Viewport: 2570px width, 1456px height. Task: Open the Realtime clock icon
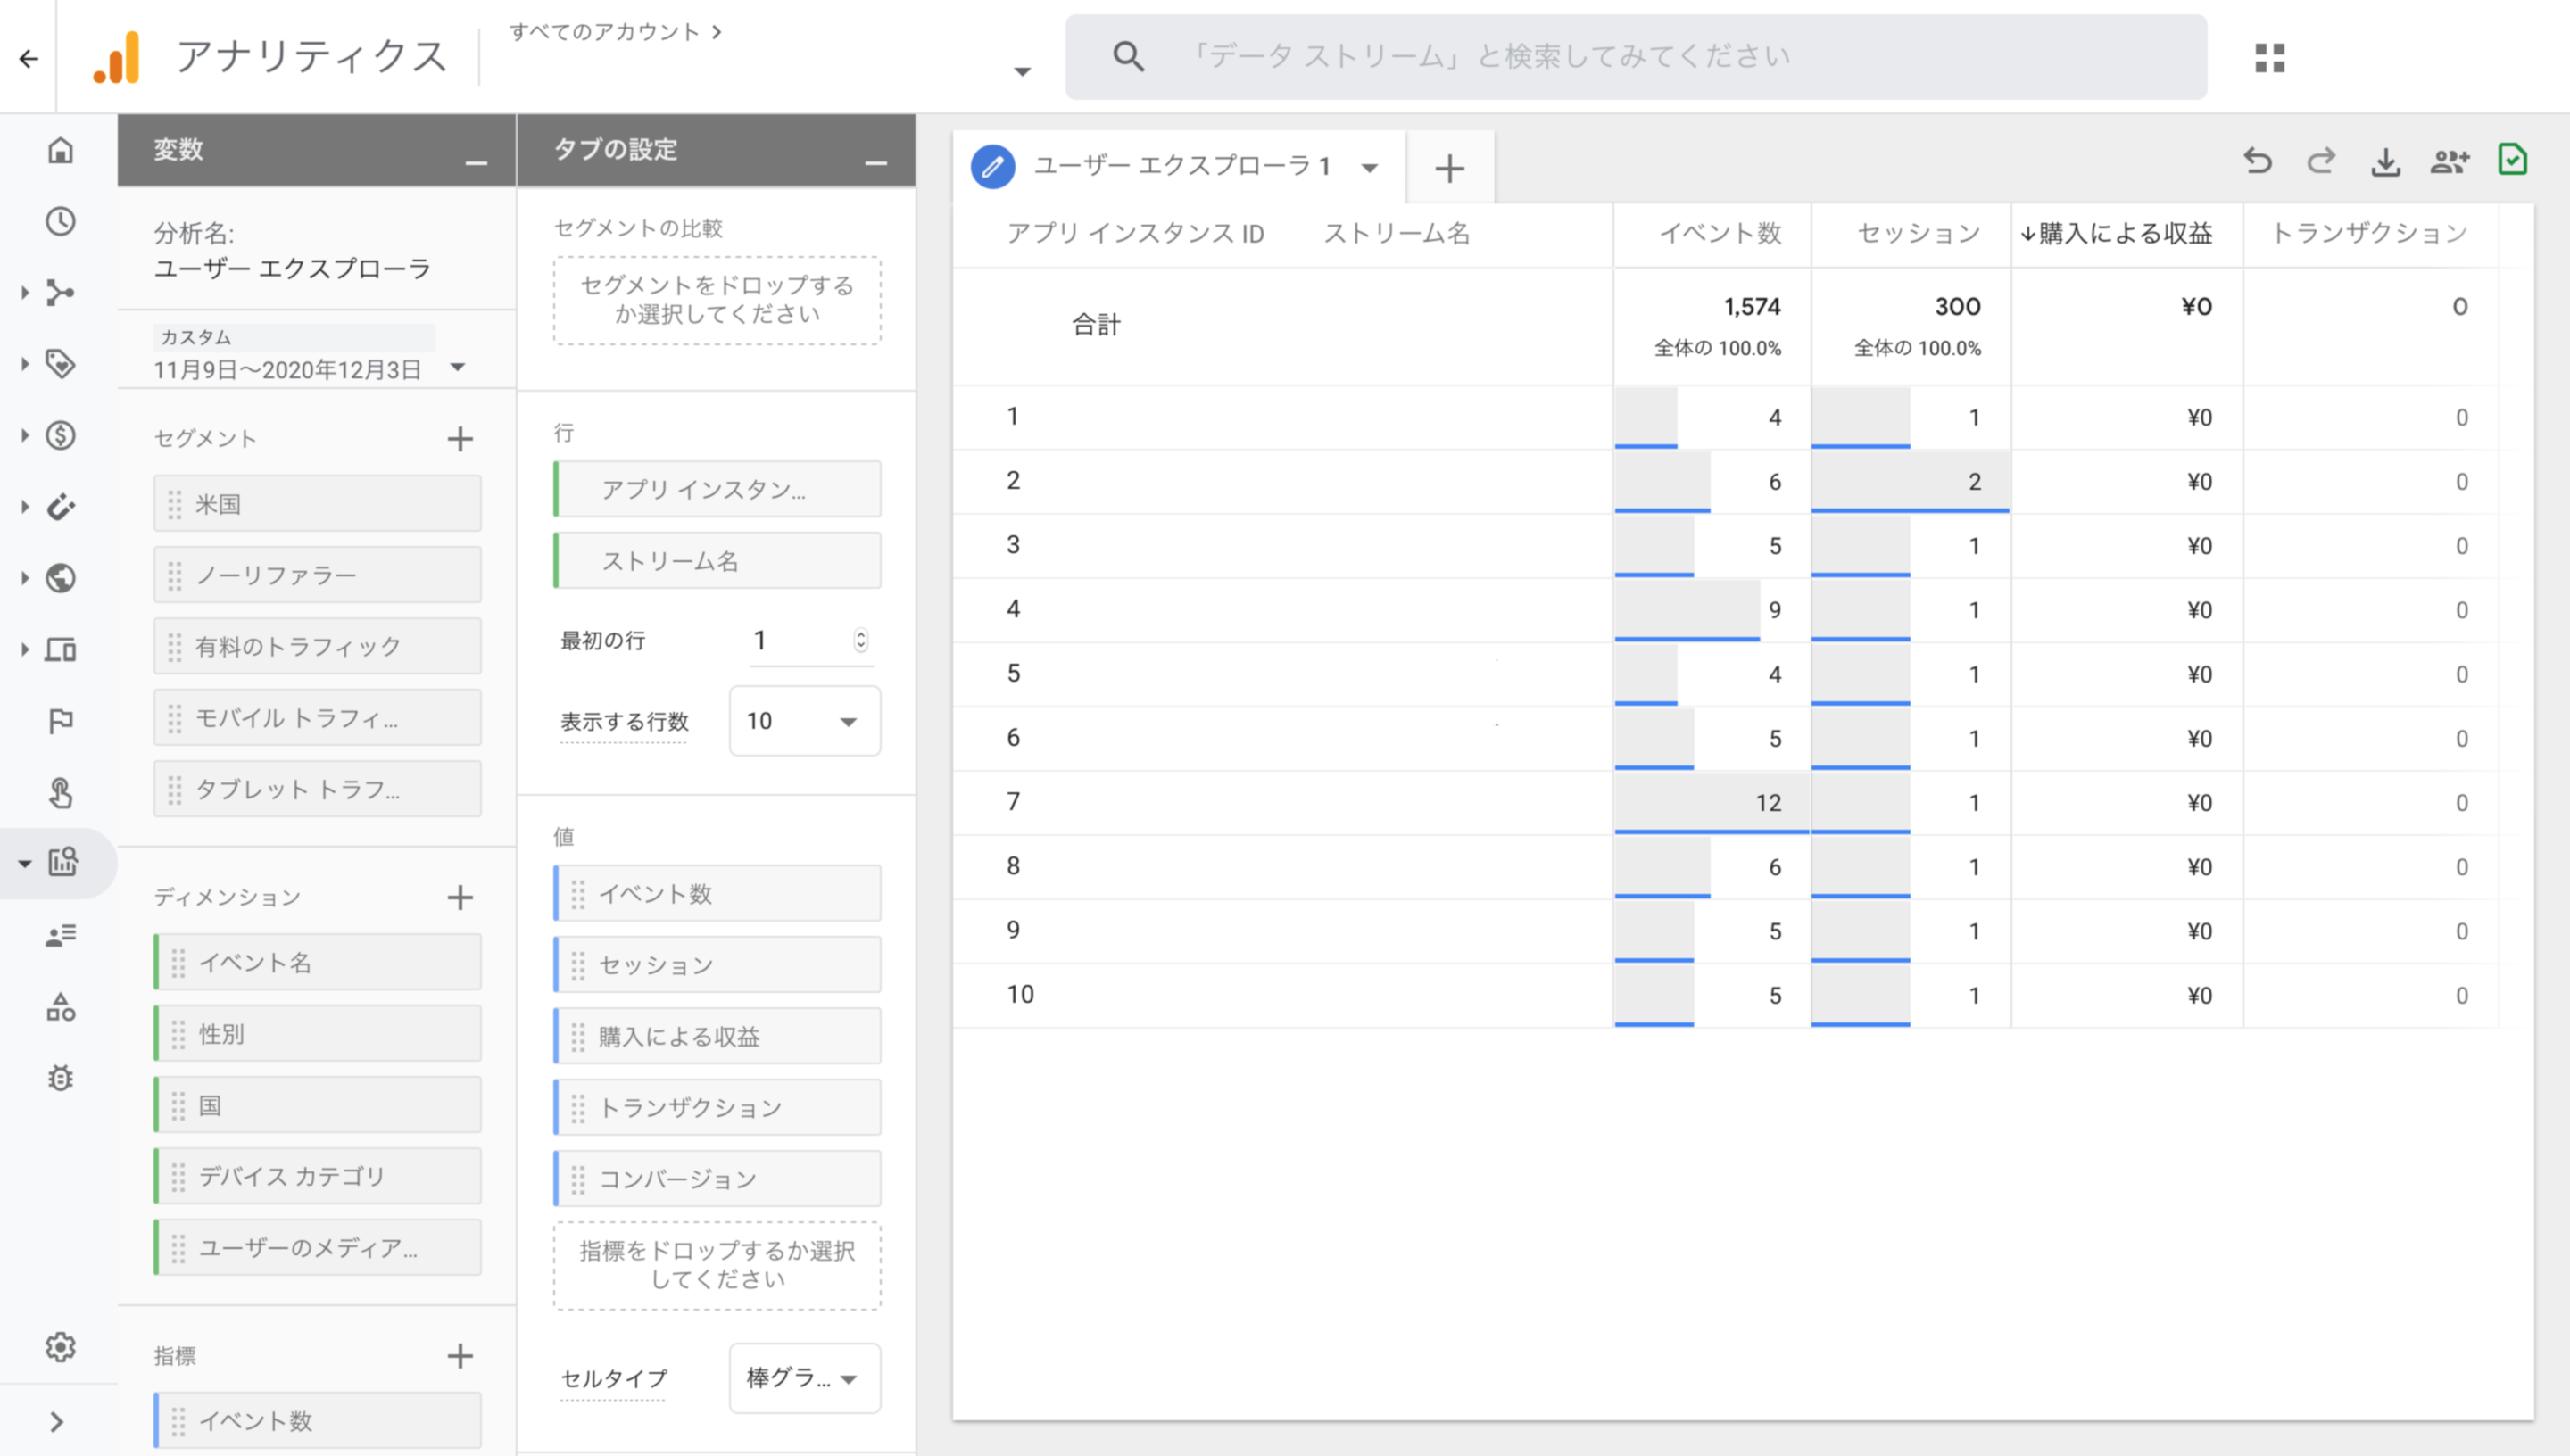point(61,221)
